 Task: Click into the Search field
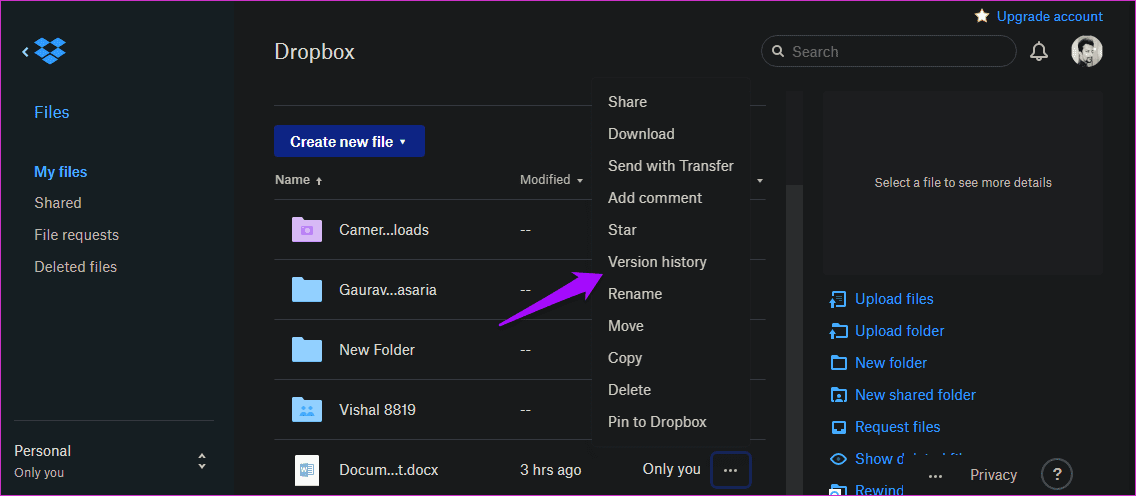pos(888,51)
